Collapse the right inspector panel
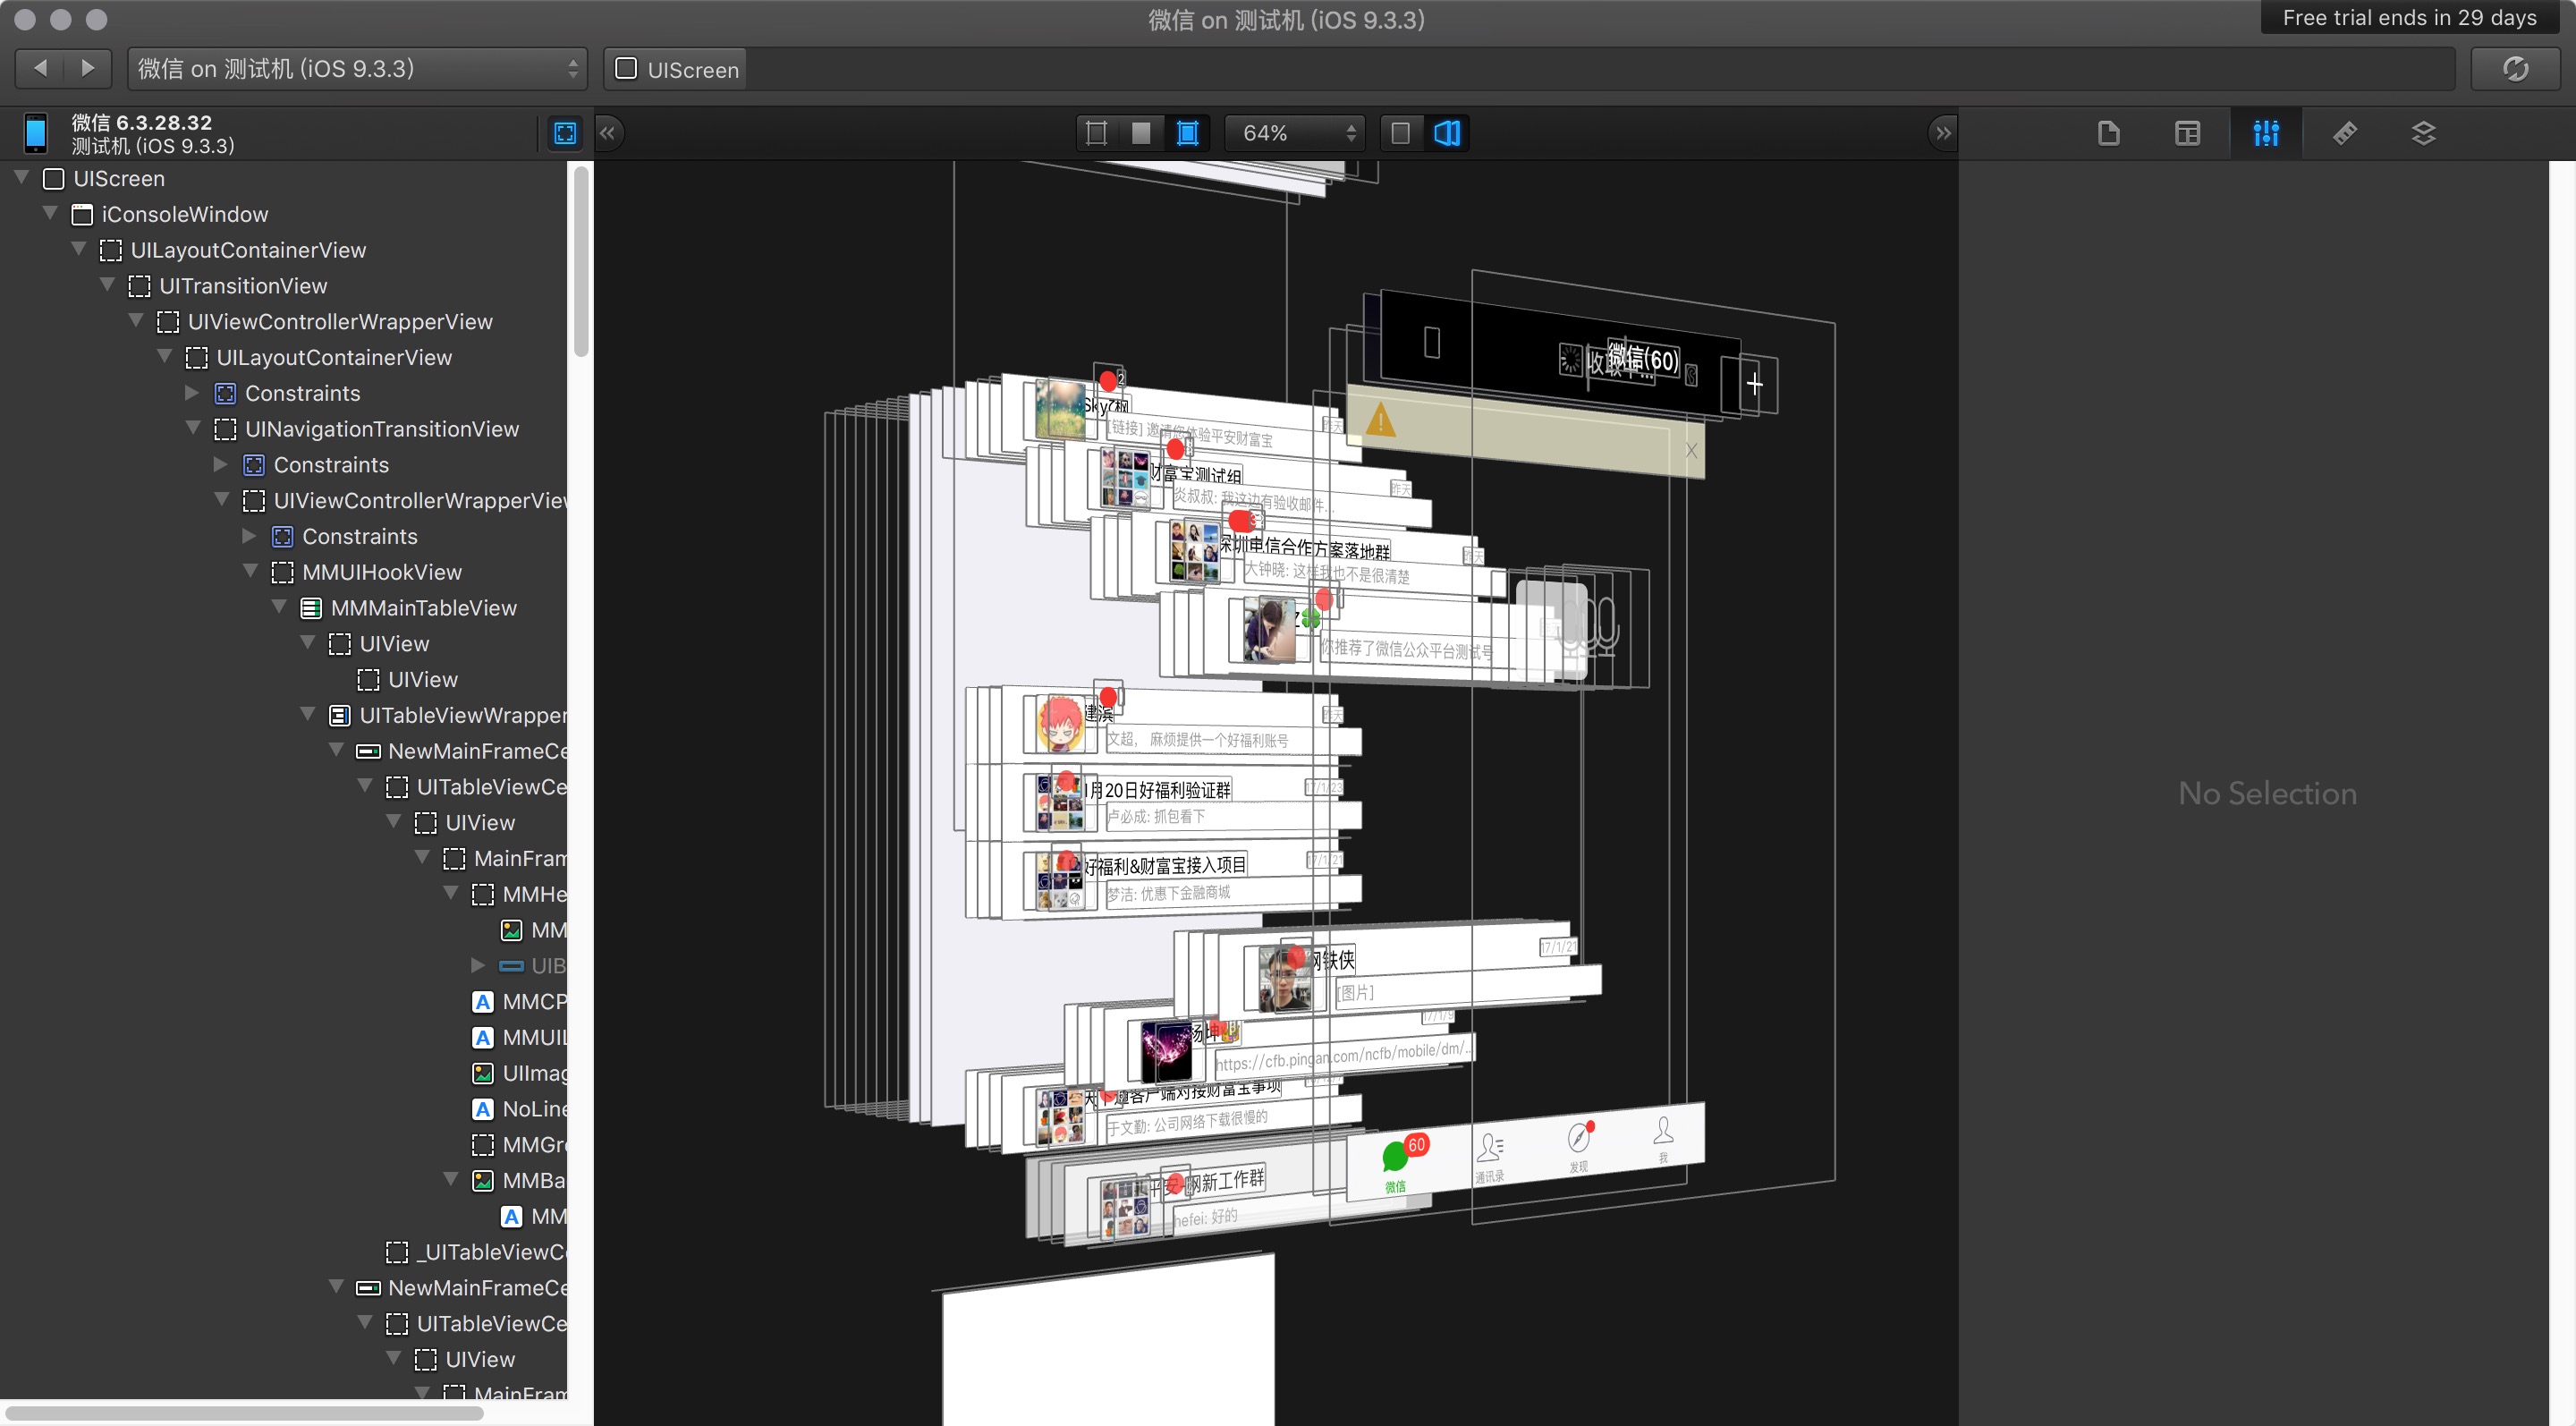Screen dimensions: 2576x1426 (1942, 133)
